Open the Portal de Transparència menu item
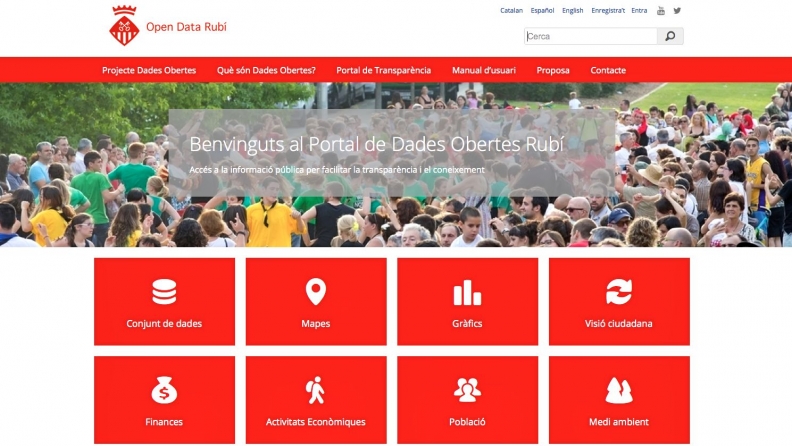792x446 pixels. (x=384, y=70)
